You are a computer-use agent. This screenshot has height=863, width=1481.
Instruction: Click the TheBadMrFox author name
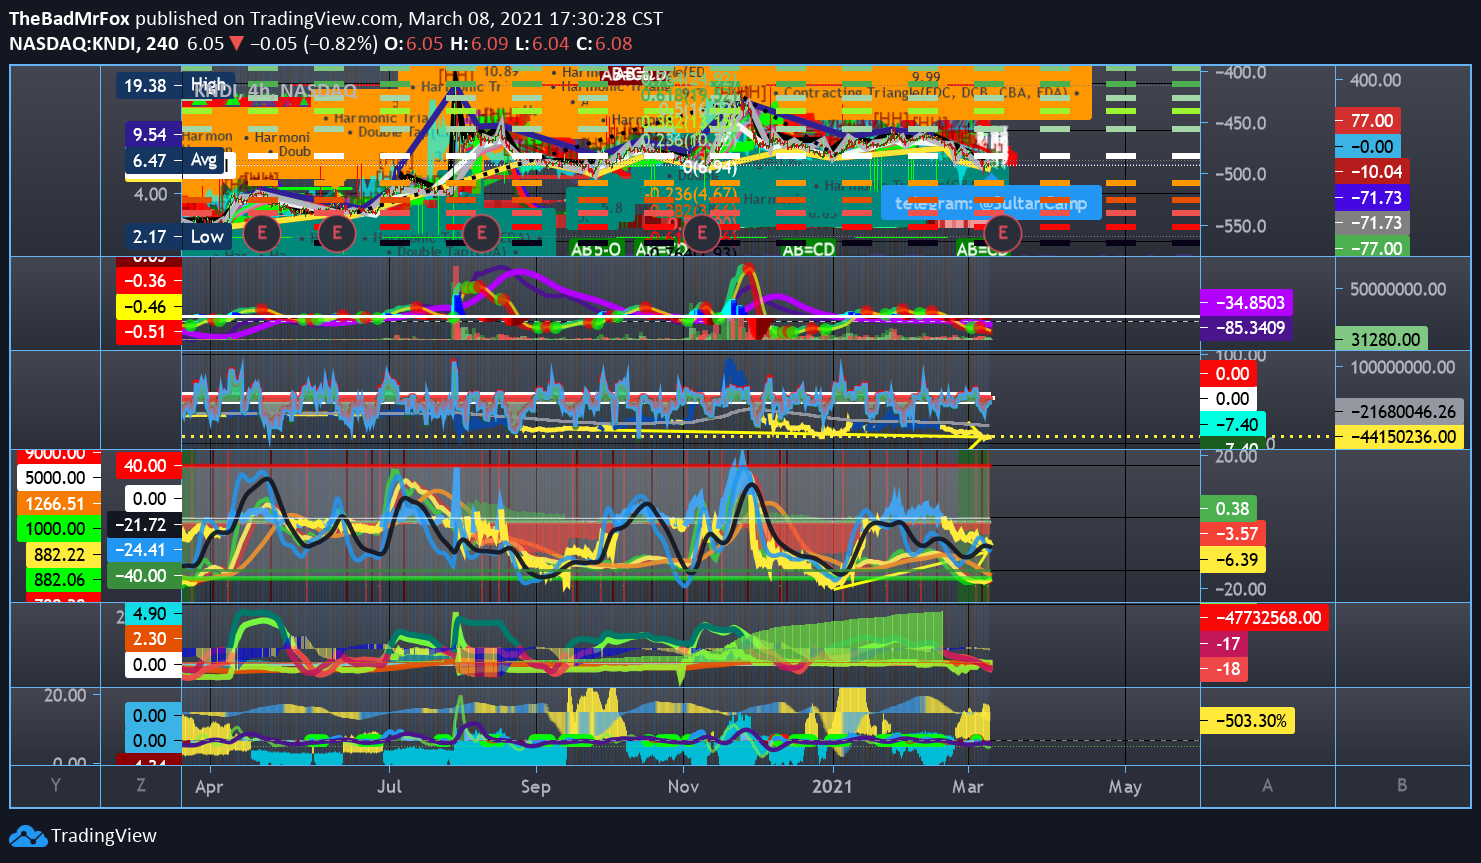pos(70,18)
